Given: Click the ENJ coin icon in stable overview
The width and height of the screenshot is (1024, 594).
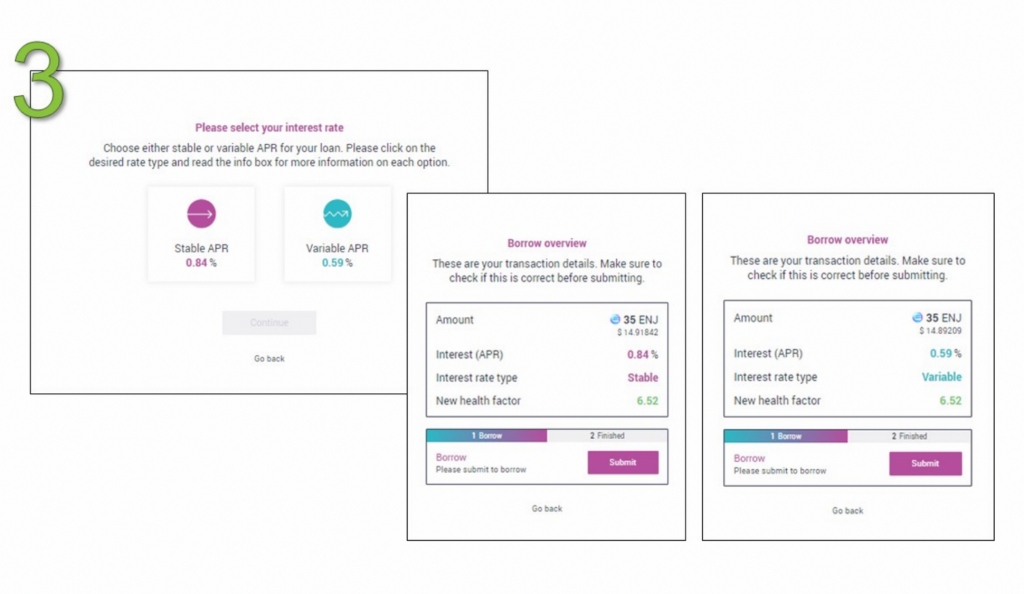Looking at the screenshot, I should pos(615,319).
